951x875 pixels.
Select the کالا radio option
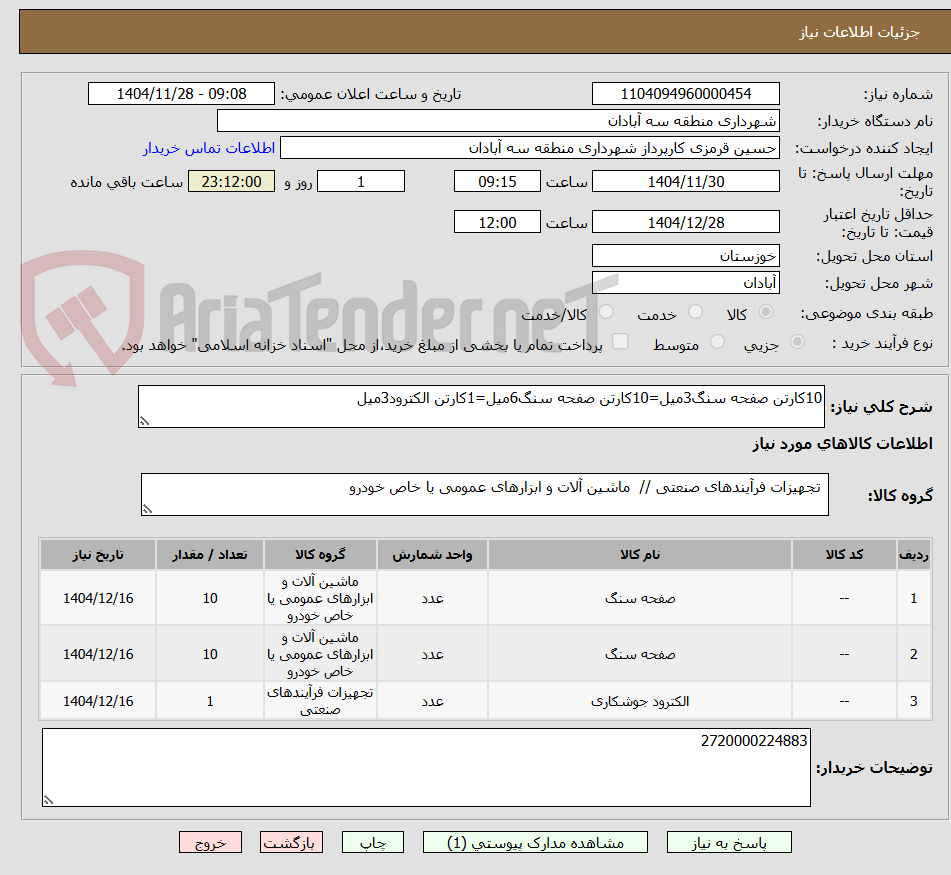[766, 312]
